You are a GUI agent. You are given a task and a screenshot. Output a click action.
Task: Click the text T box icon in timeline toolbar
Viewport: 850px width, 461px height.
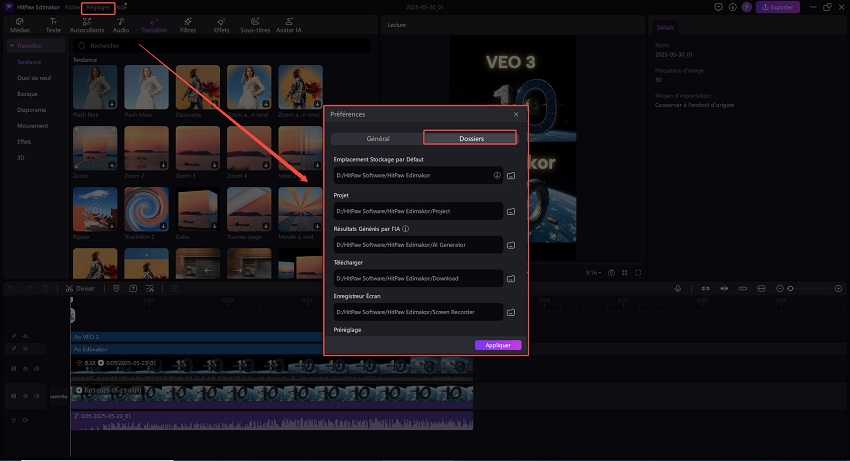click(133, 289)
